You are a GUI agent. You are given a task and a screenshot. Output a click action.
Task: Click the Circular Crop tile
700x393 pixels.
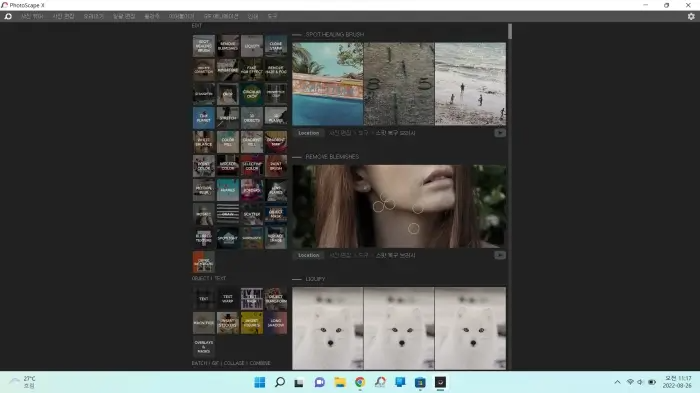[252, 94]
